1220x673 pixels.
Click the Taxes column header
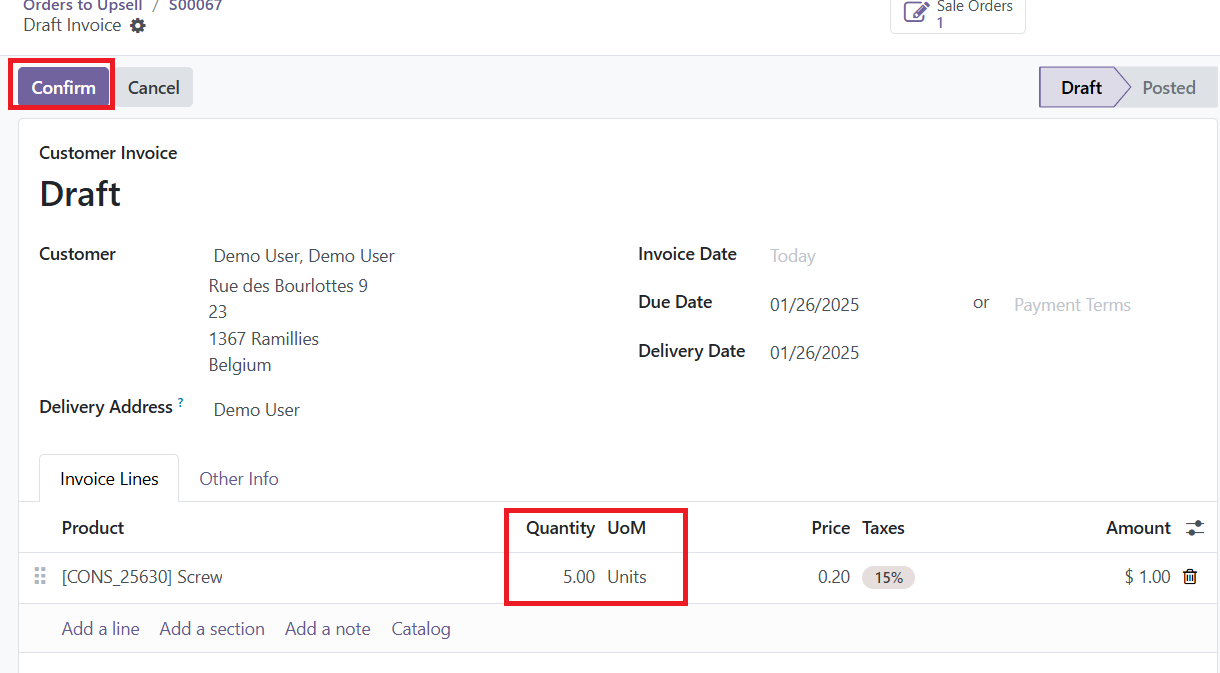coord(884,528)
